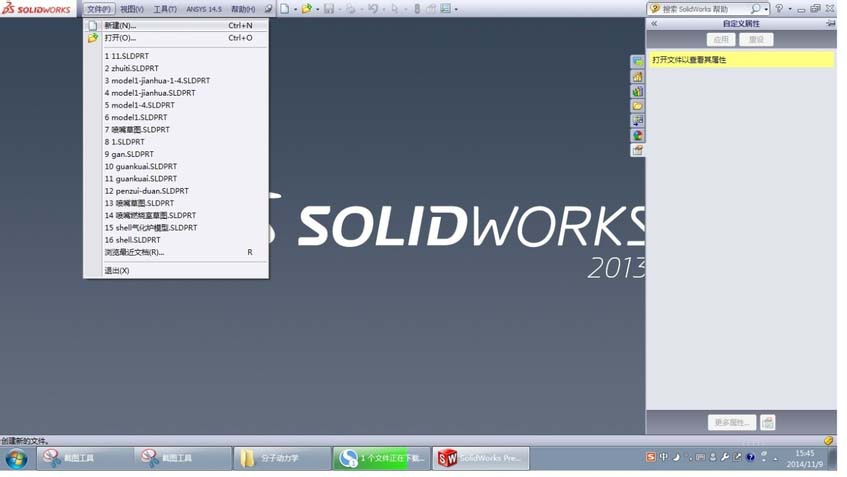The width and height of the screenshot is (847, 477).
Task: Open recent file 2 zhuiti.SLDPRT
Action: pyautogui.click(x=176, y=69)
